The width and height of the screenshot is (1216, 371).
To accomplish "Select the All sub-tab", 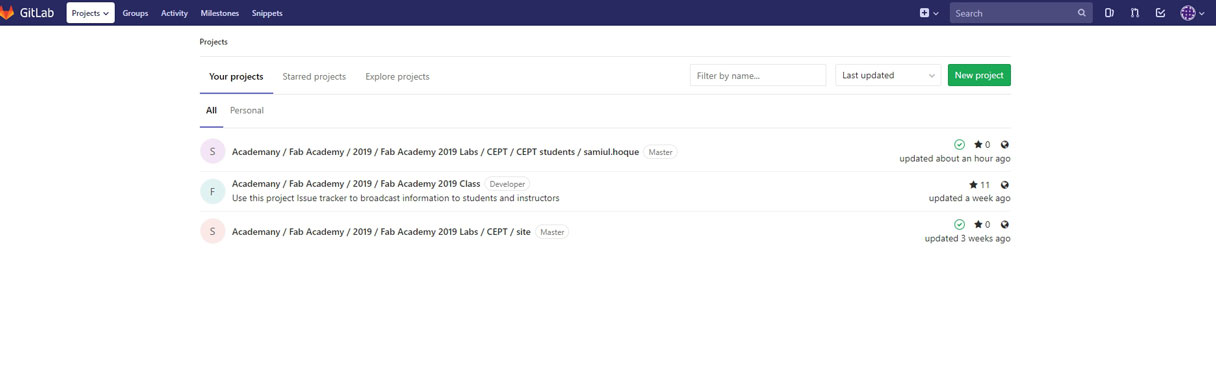I will (211, 110).
